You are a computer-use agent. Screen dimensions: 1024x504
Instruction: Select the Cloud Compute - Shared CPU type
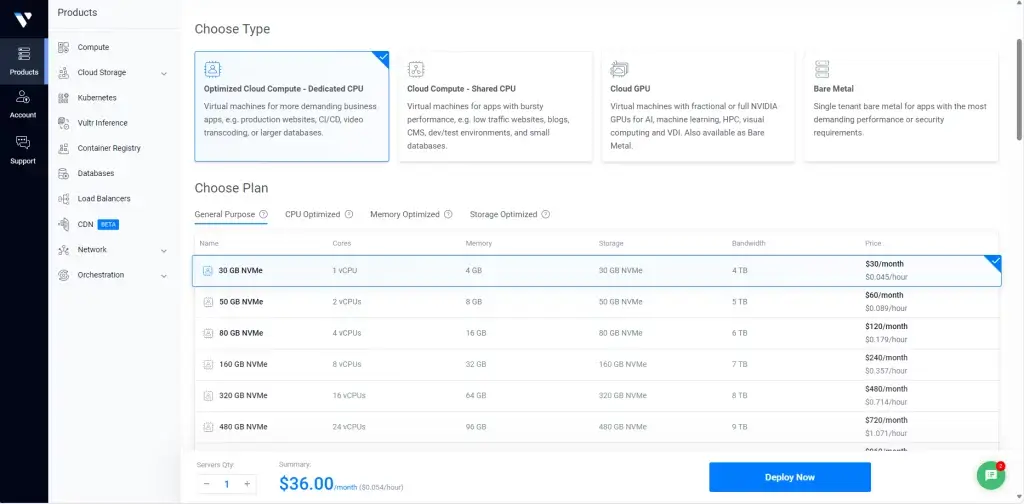point(495,107)
